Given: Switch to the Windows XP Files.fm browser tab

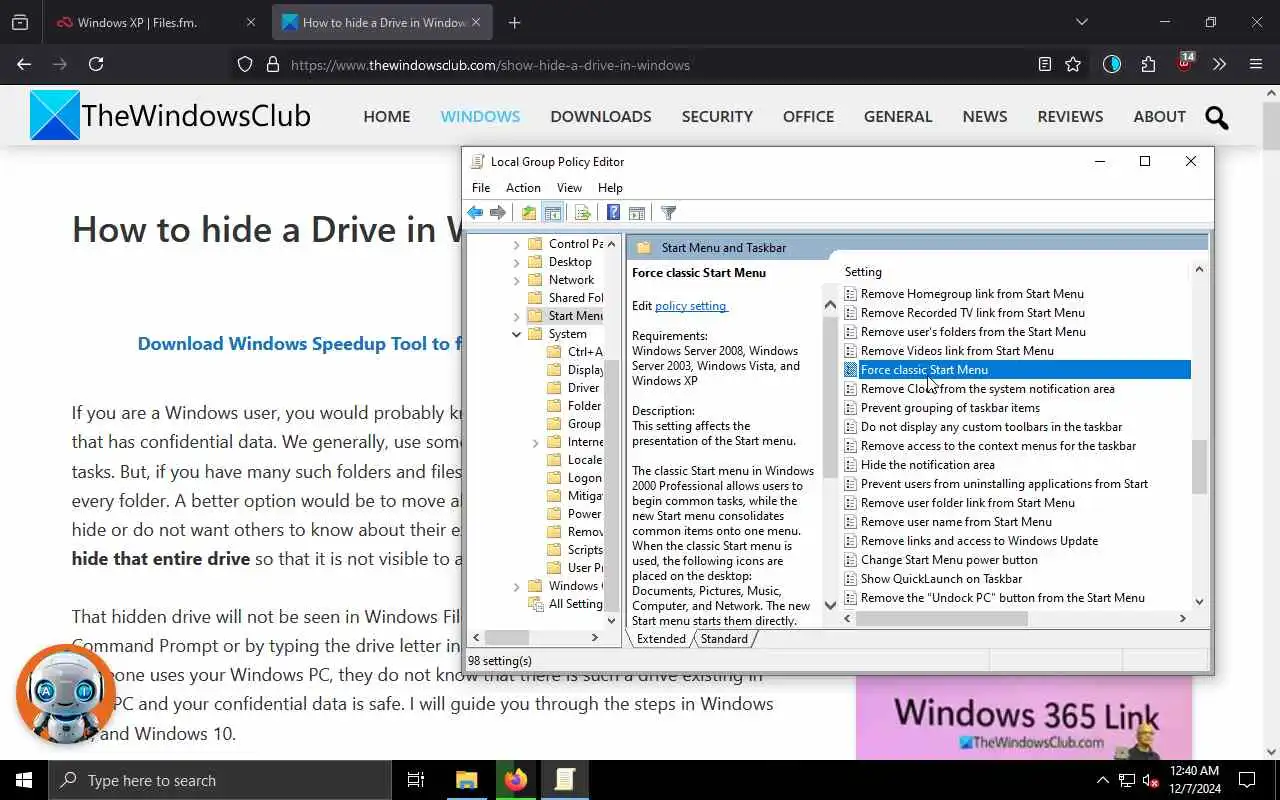Looking at the screenshot, I should pos(157,22).
